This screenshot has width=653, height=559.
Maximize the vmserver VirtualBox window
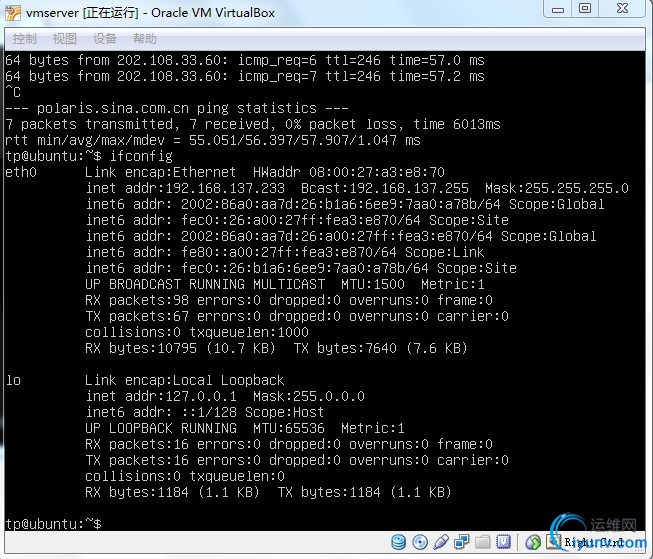tap(585, 9)
